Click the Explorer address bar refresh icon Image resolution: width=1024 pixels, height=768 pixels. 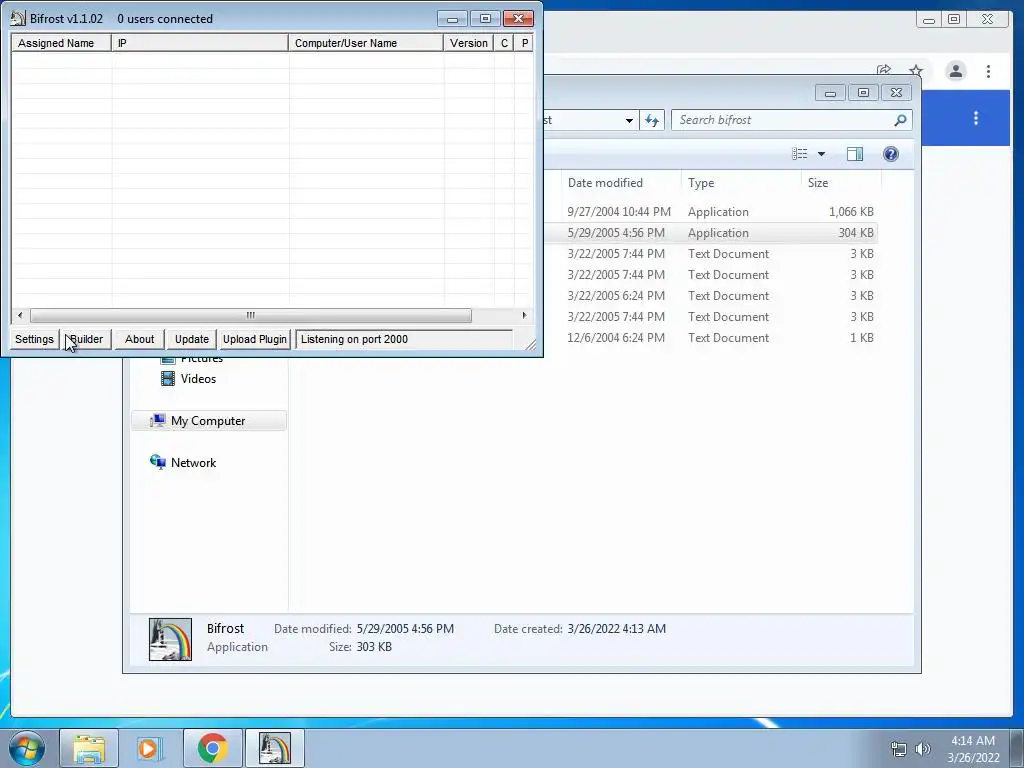point(652,120)
